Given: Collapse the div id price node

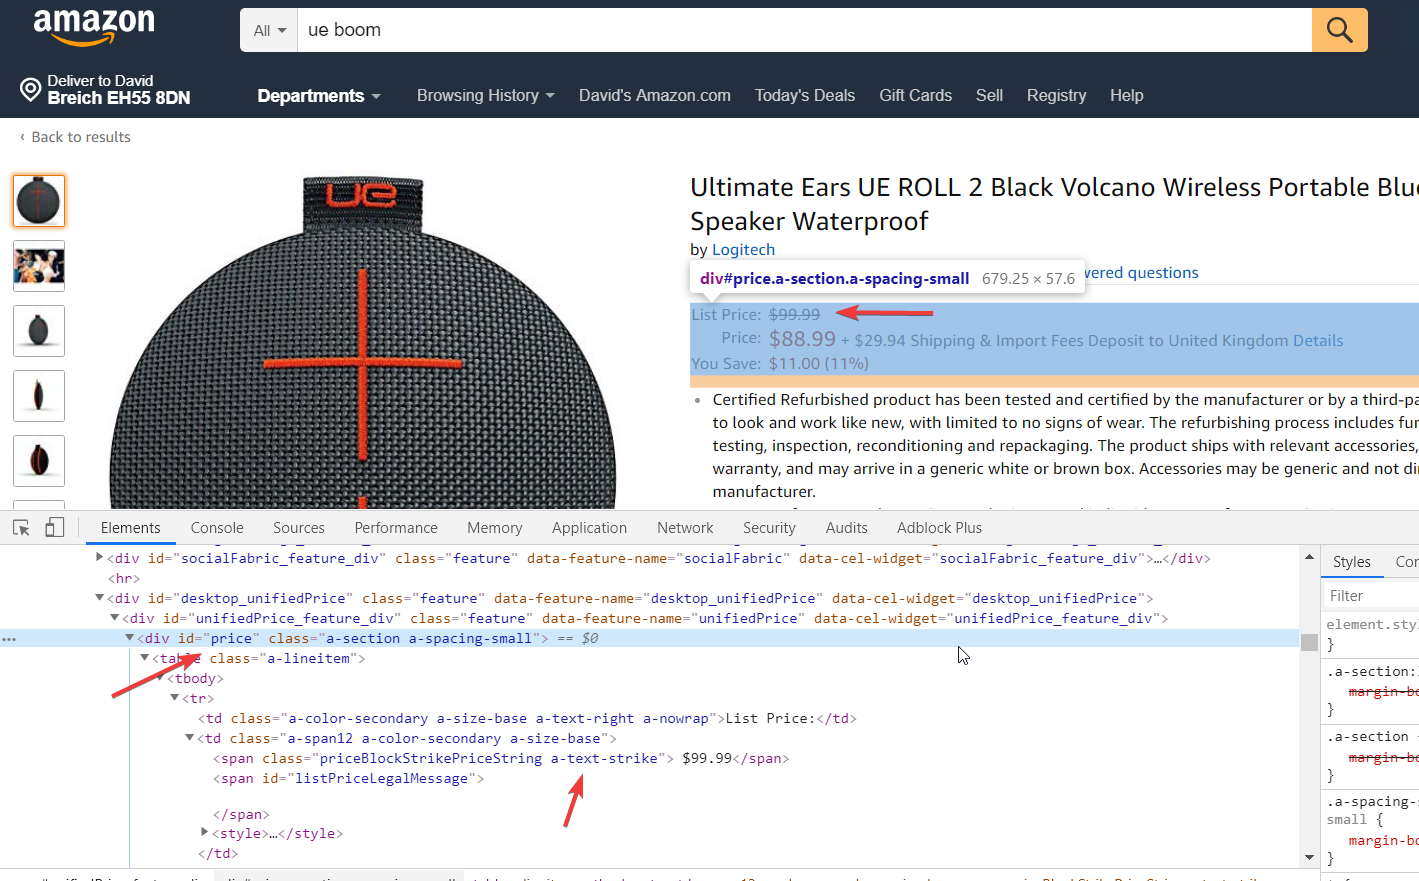Looking at the screenshot, I should coord(129,638).
